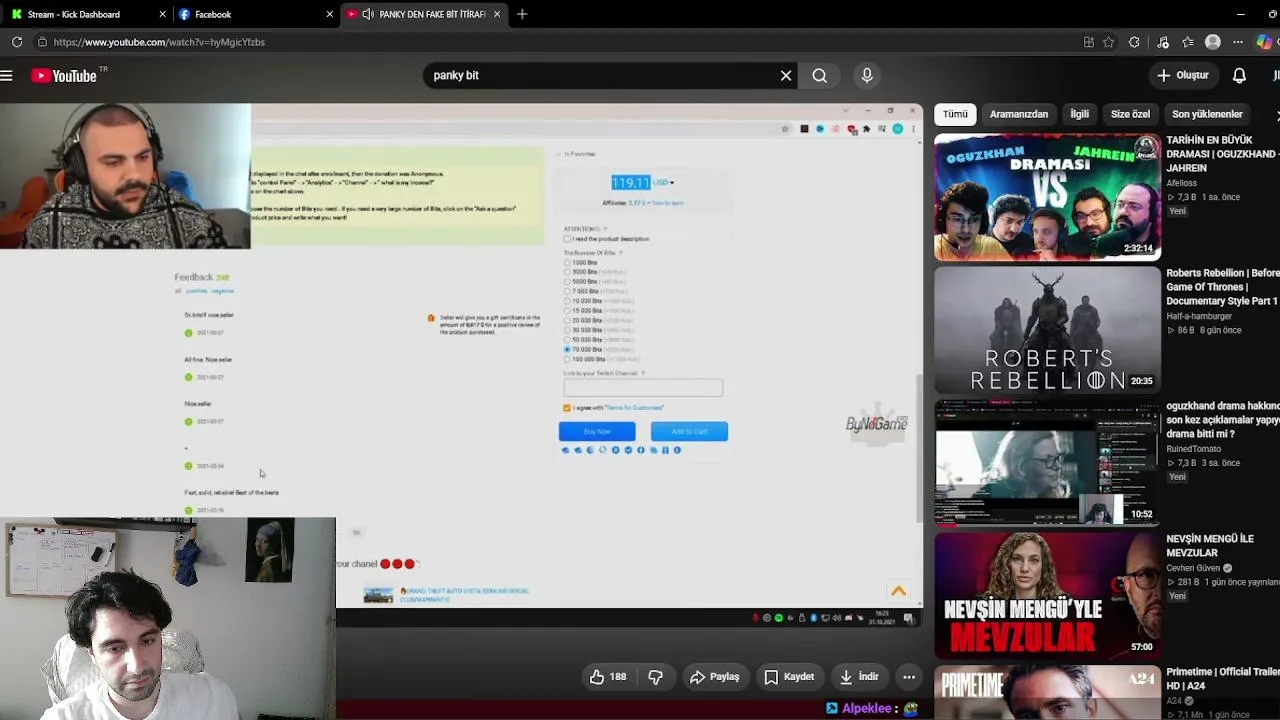Select the 10 000 Bits radio option

[567, 301]
